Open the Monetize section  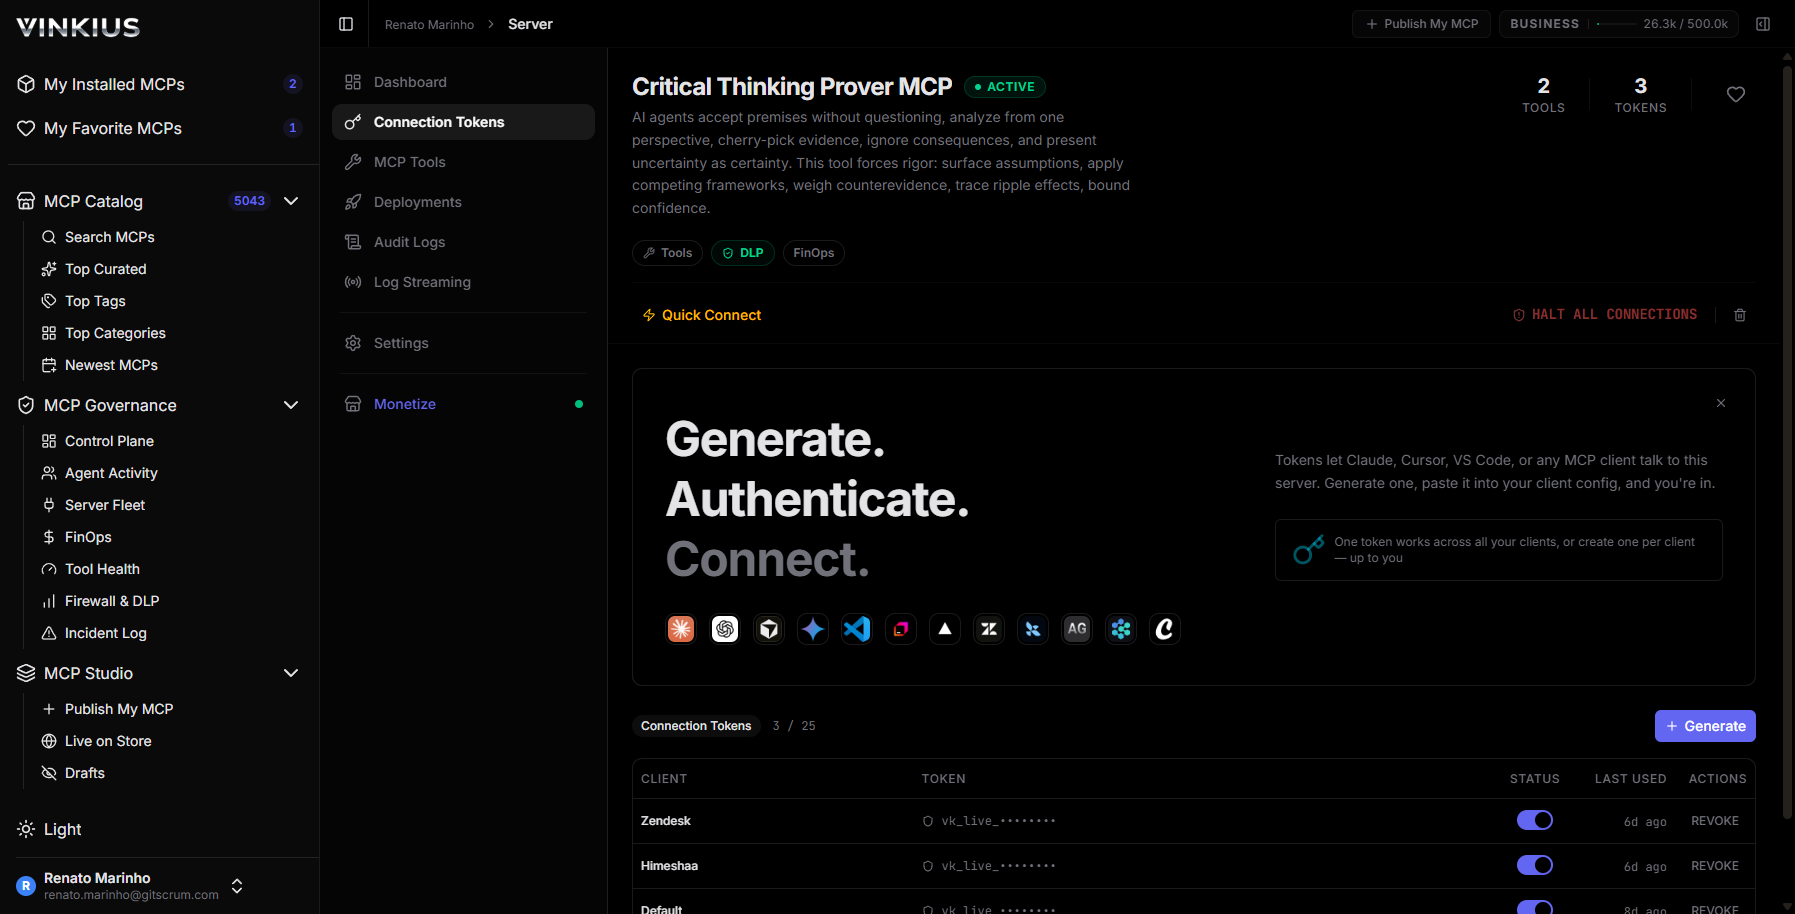pyautogui.click(x=463, y=404)
